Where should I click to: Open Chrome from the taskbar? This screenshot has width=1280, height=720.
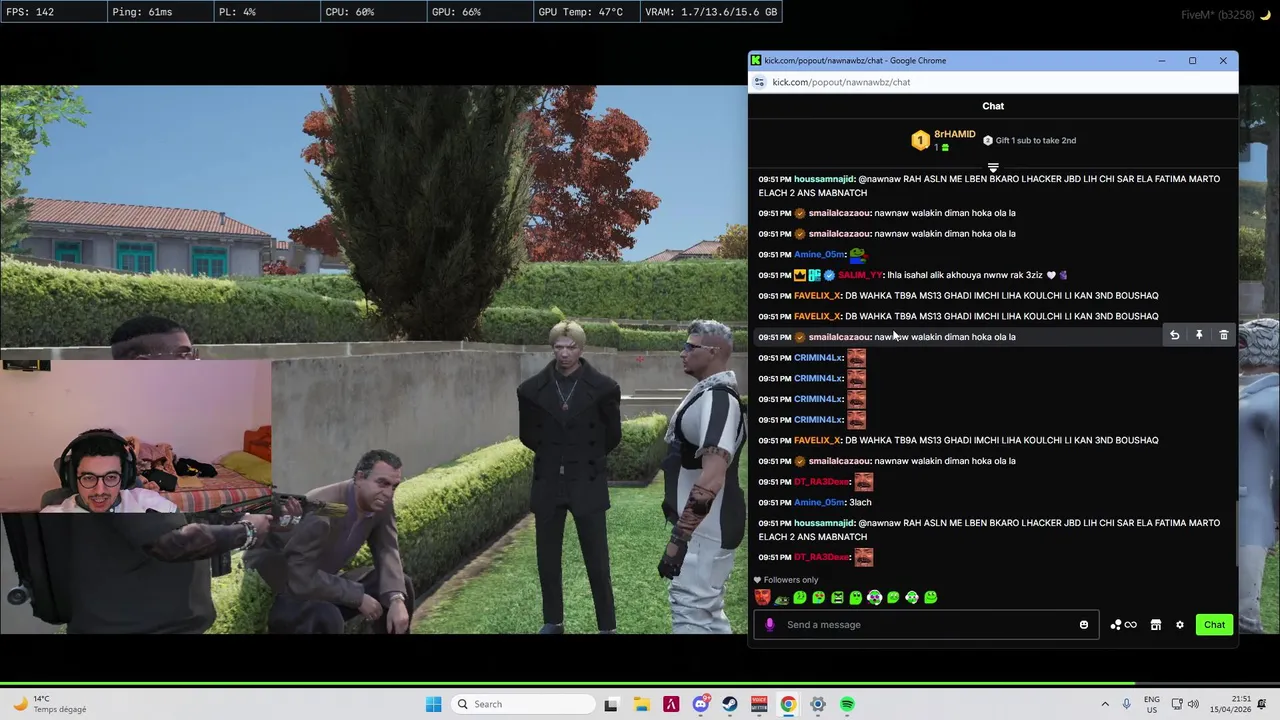788,704
